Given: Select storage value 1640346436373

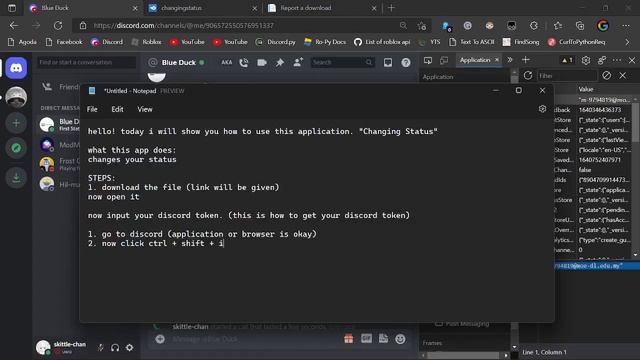Looking at the screenshot, I should coord(600,110).
